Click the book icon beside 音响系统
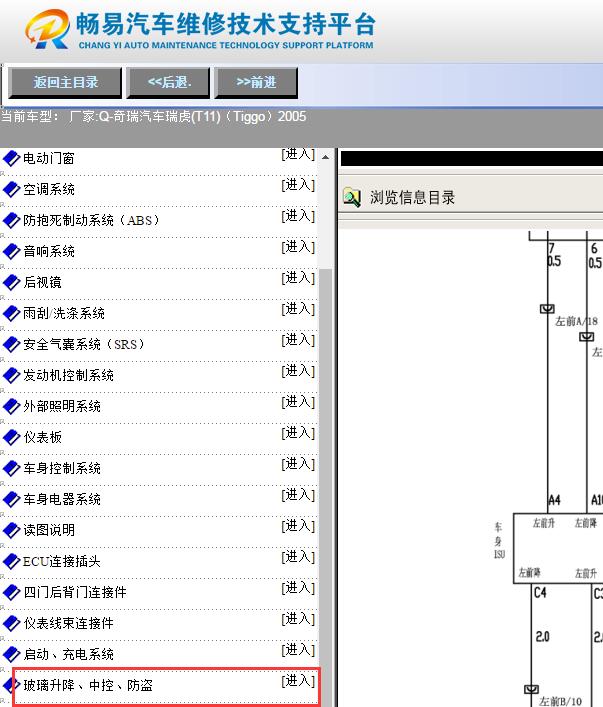This screenshot has height=707, width=603. coord(11,251)
